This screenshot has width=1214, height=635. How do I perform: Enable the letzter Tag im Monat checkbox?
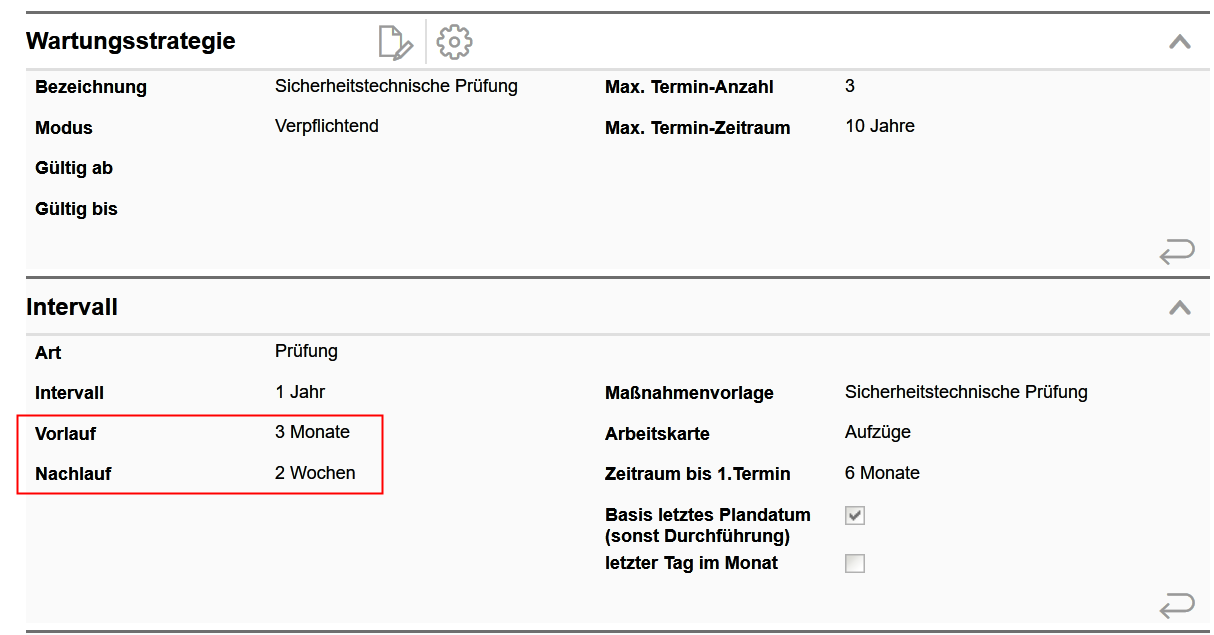click(x=855, y=563)
